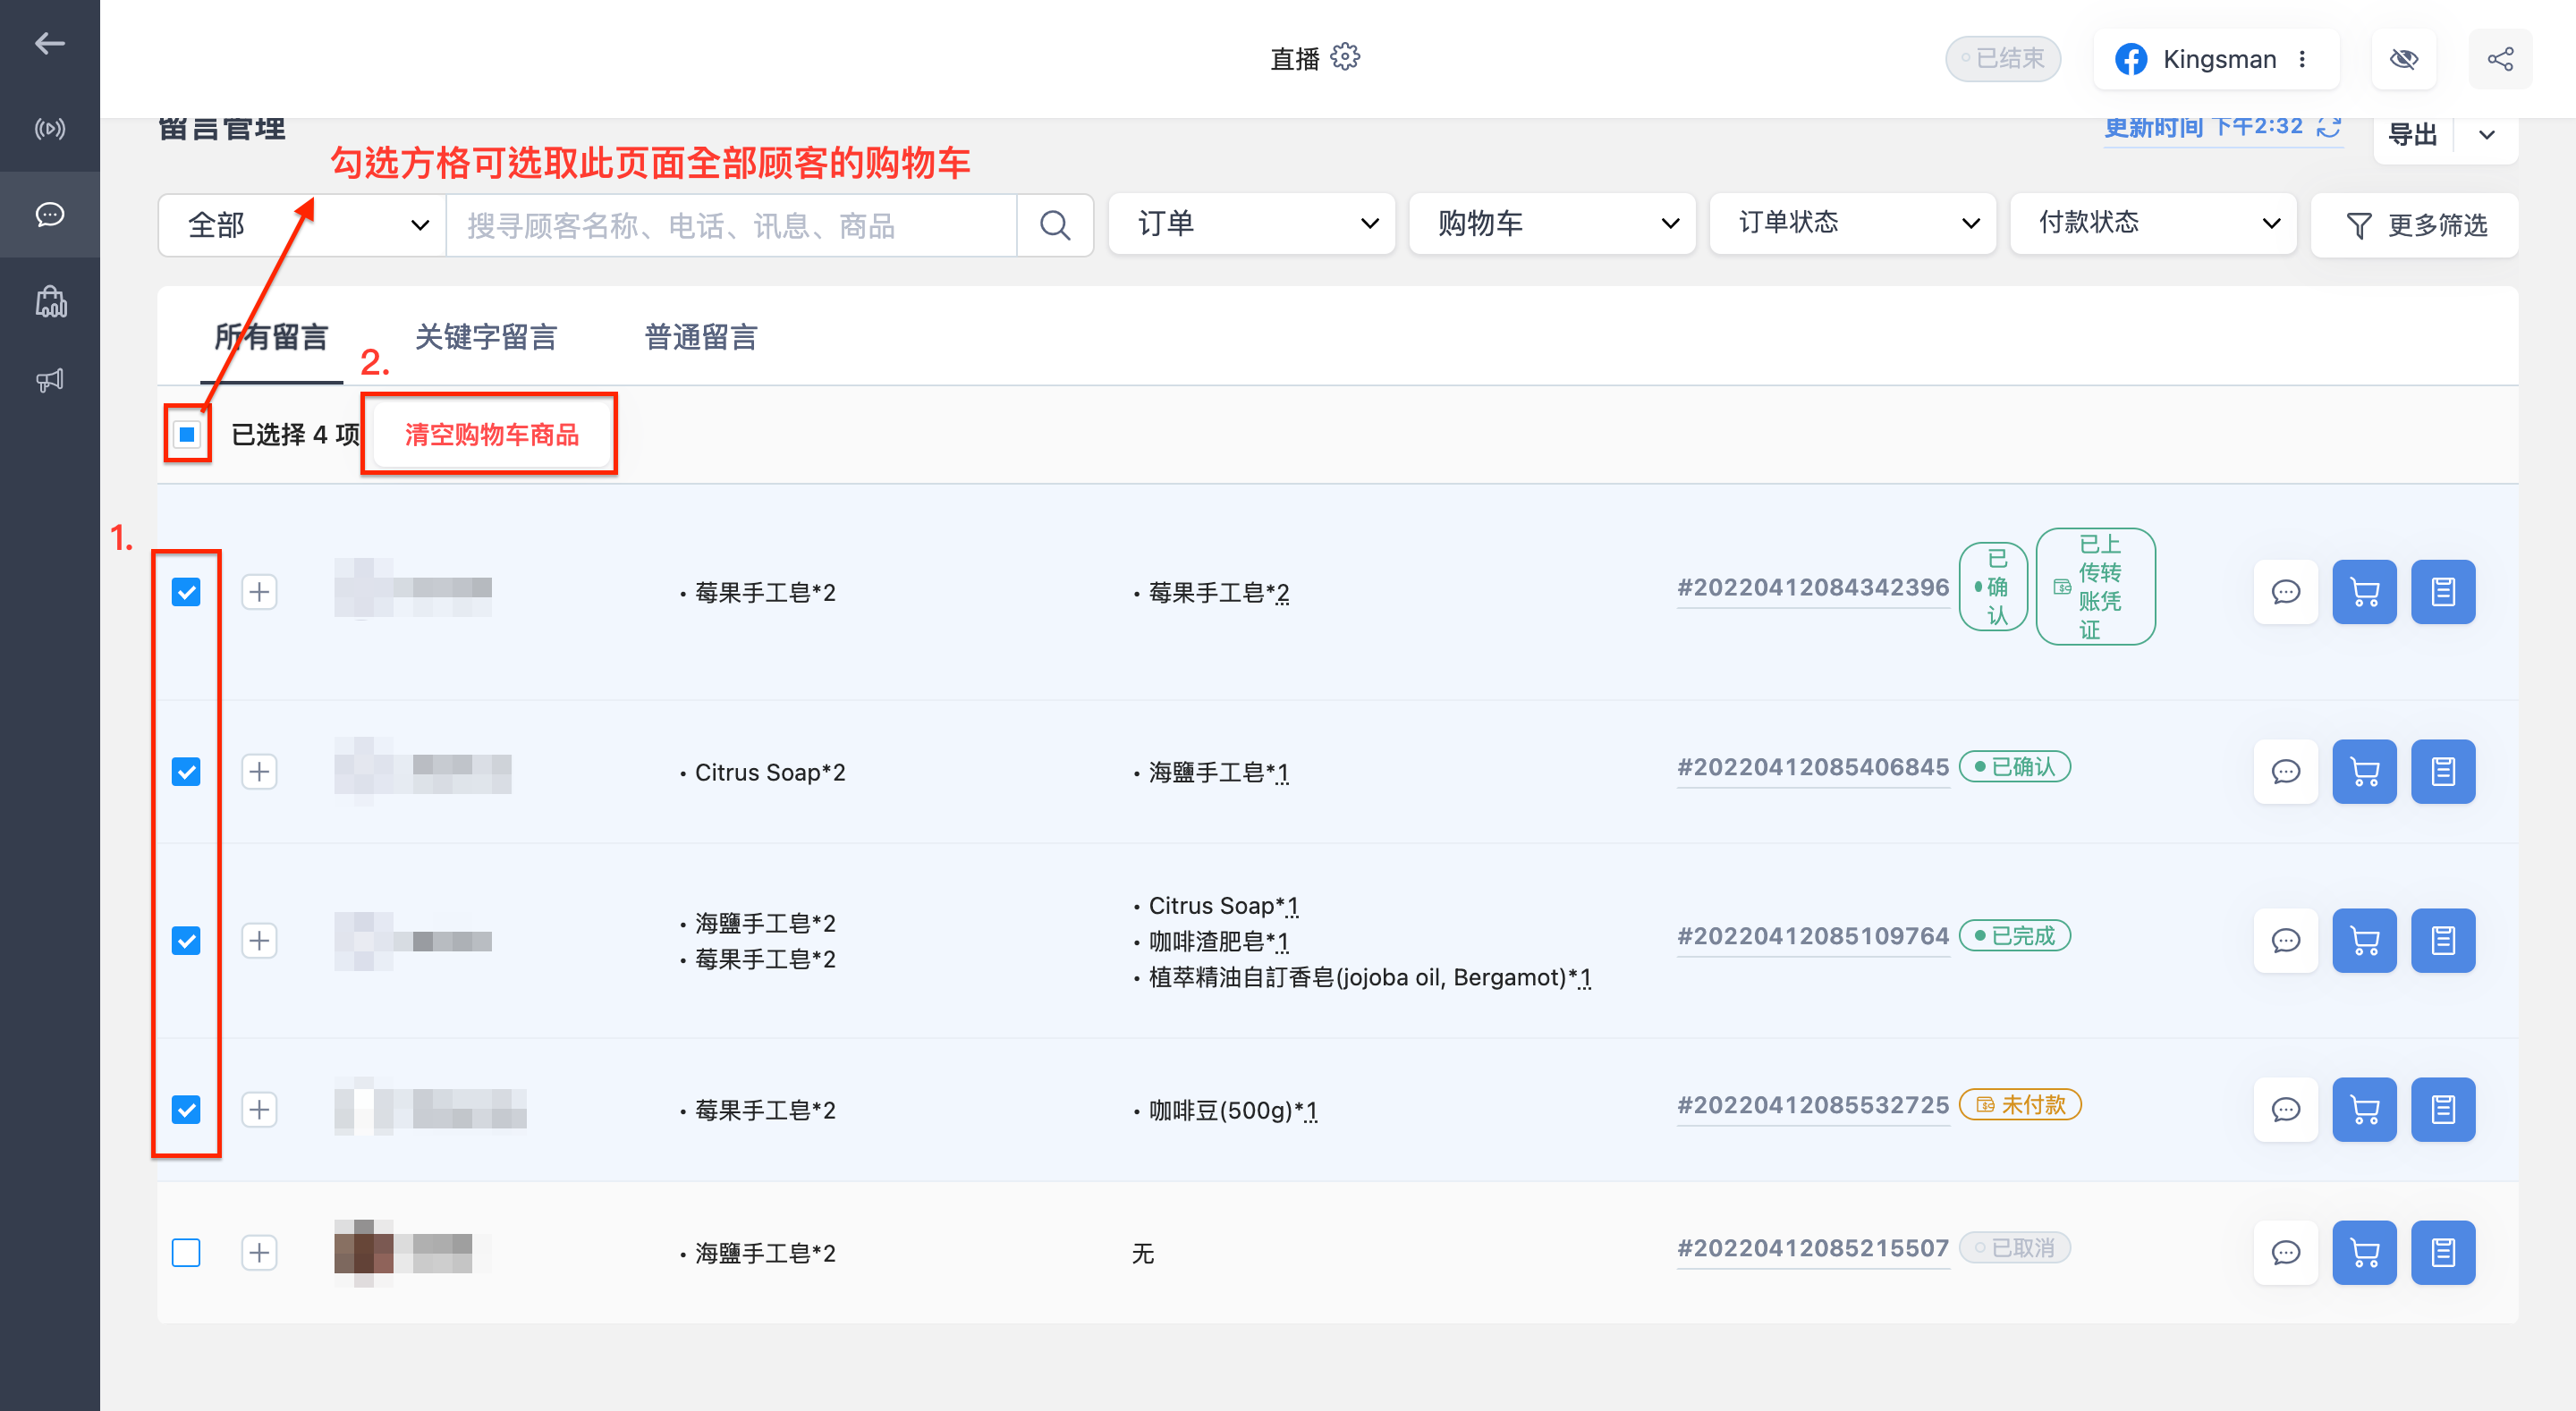Toggle the hide-visibility eye icon
The image size is (2576, 1411).
point(2404,59)
